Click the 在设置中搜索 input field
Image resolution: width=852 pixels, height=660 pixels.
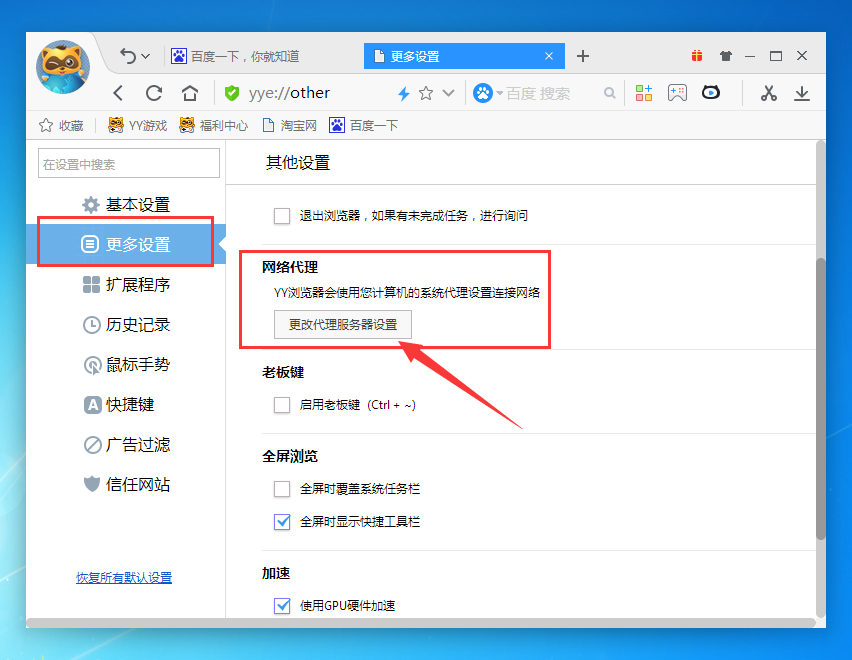[x=128, y=162]
